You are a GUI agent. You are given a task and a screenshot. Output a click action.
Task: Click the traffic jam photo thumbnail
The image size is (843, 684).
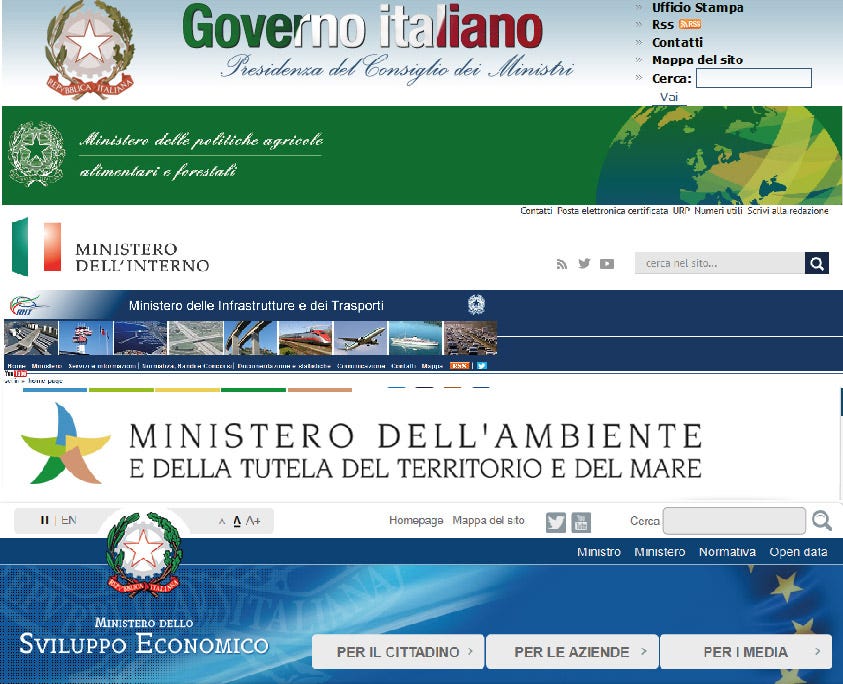470,338
